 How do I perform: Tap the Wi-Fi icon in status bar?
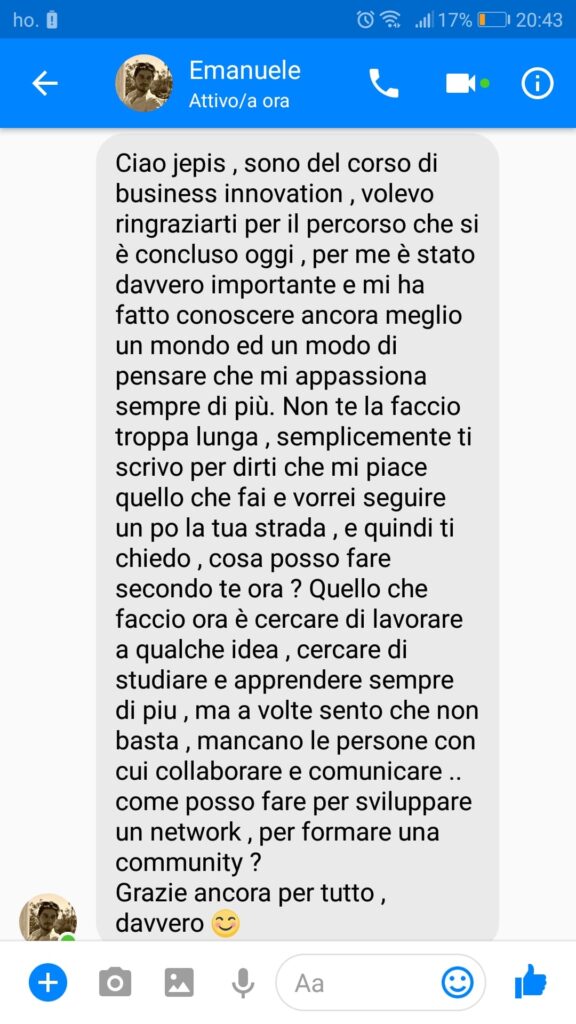tap(391, 20)
